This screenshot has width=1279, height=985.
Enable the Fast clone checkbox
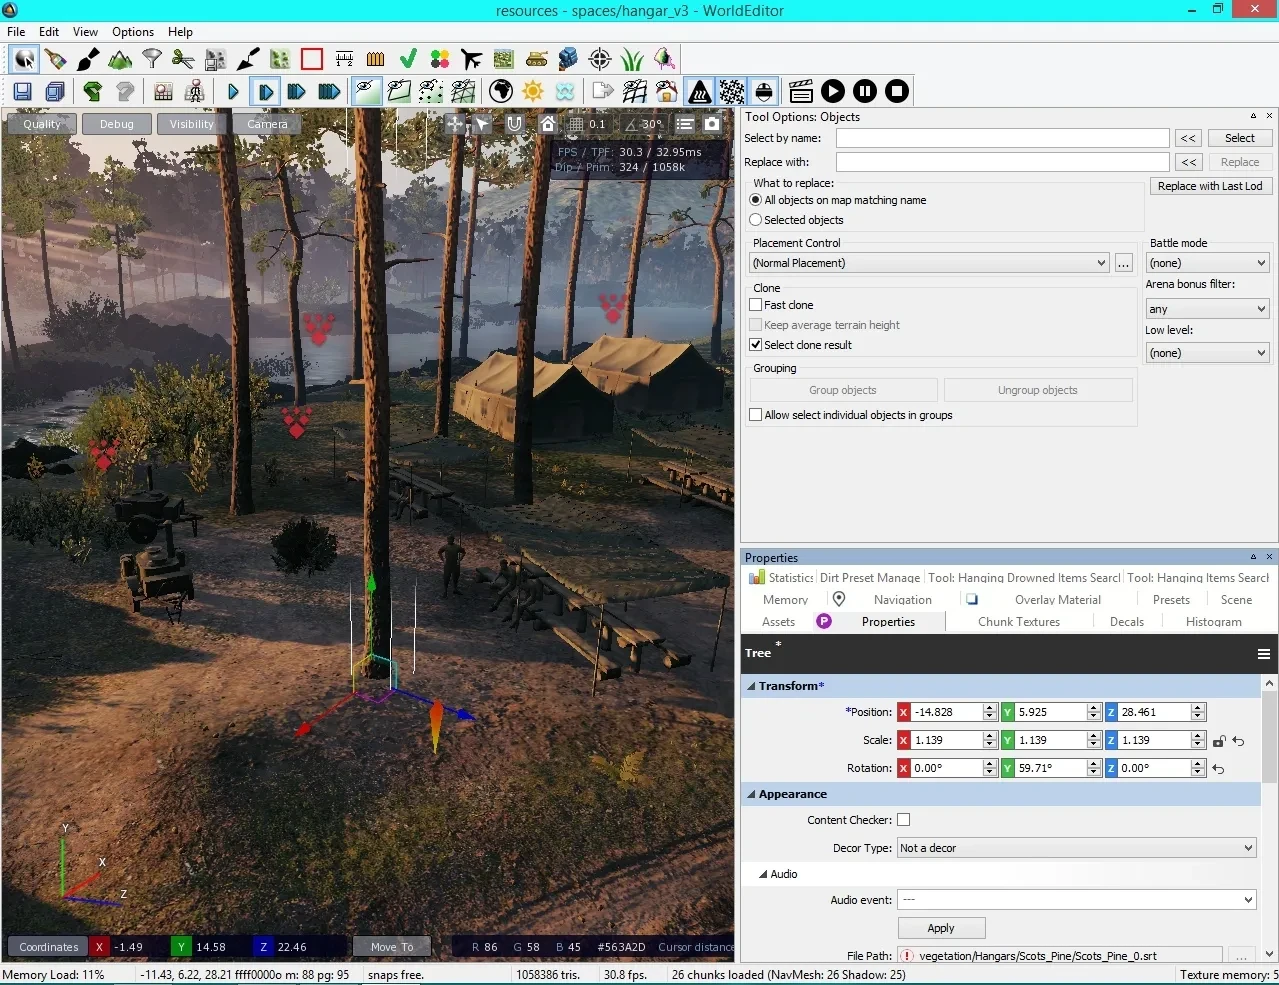[756, 305]
